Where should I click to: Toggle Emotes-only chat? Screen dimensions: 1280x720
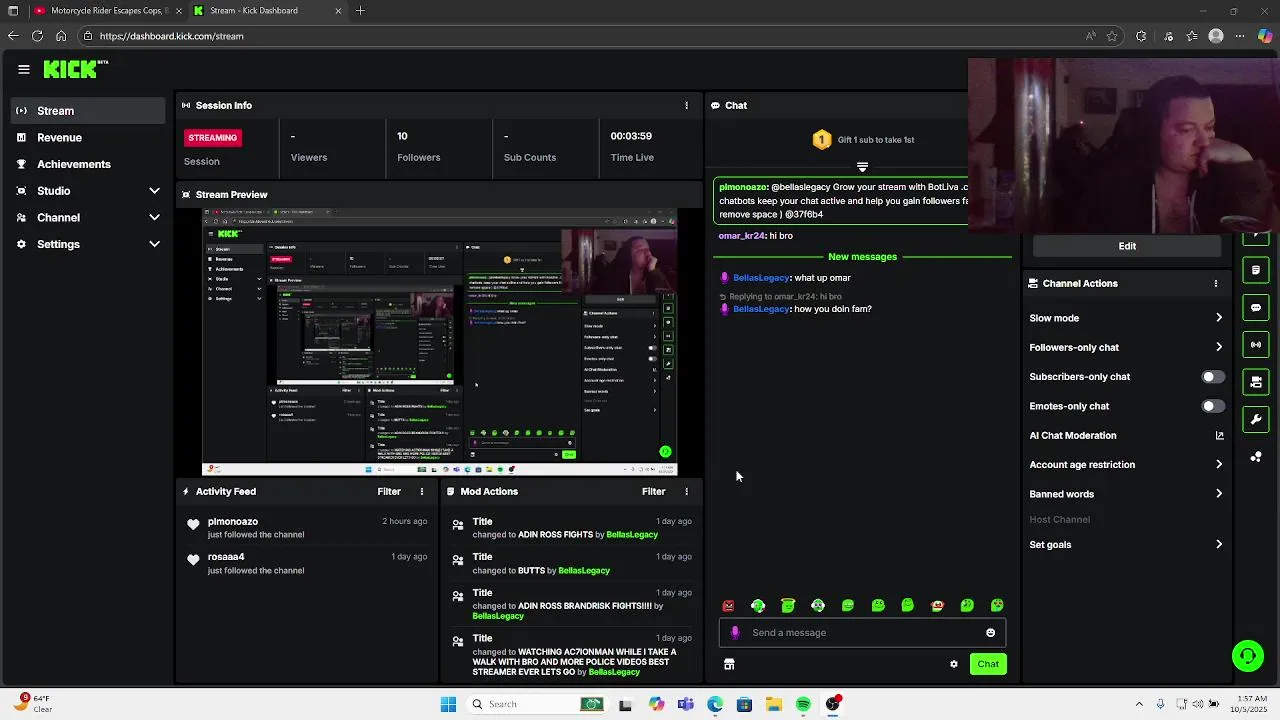(x=1212, y=406)
